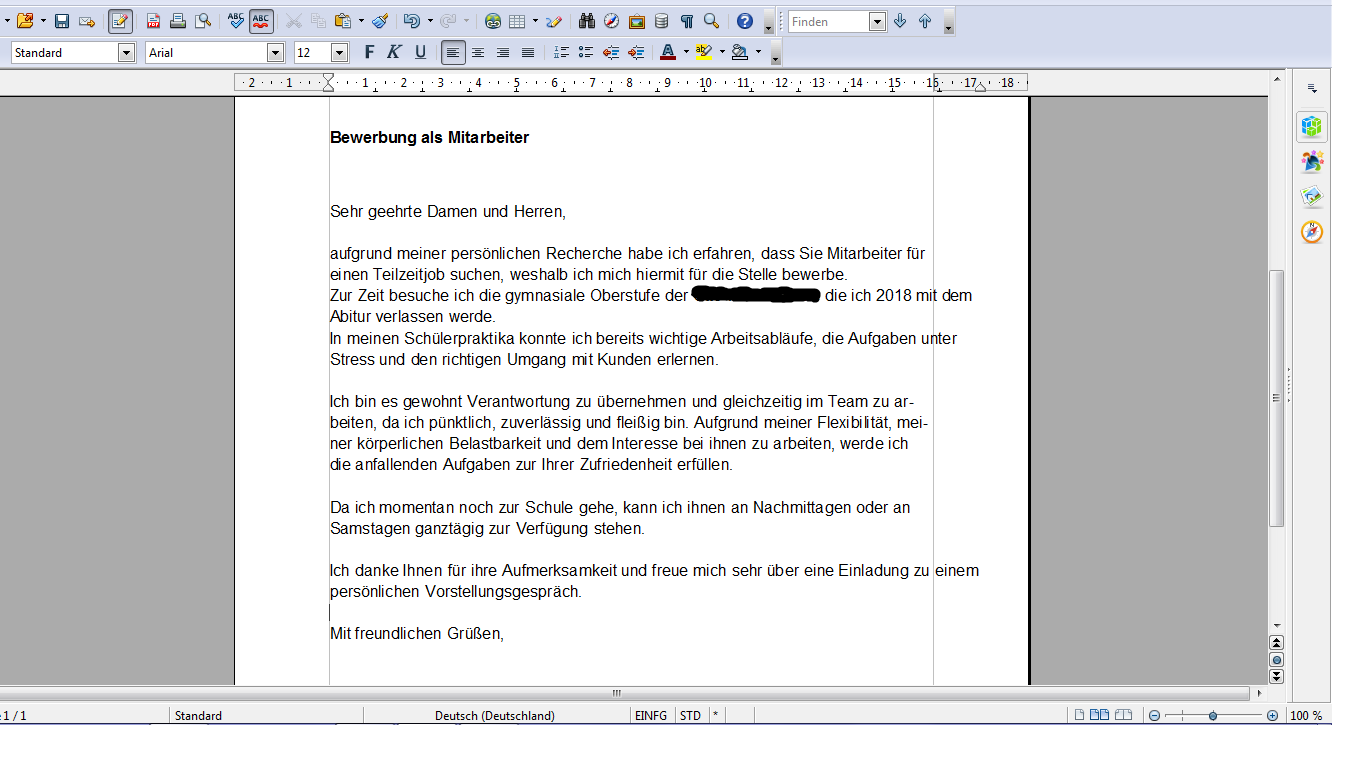Expand the Standard paragraph style dropdown
The width and height of the screenshot is (1366, 768).
126,53
